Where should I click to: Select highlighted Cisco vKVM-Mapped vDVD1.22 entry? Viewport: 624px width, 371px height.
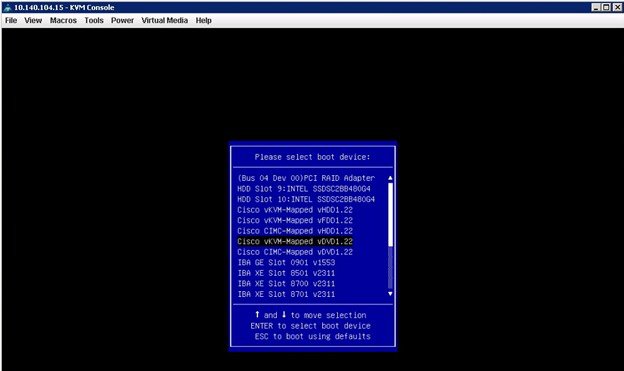[295, 241]
